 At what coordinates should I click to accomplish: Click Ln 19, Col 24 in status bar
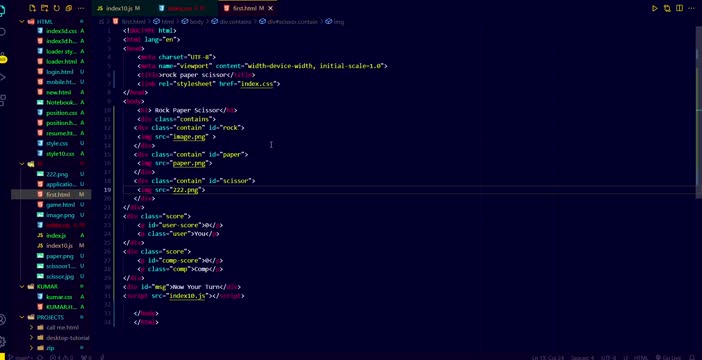(548, 357)
